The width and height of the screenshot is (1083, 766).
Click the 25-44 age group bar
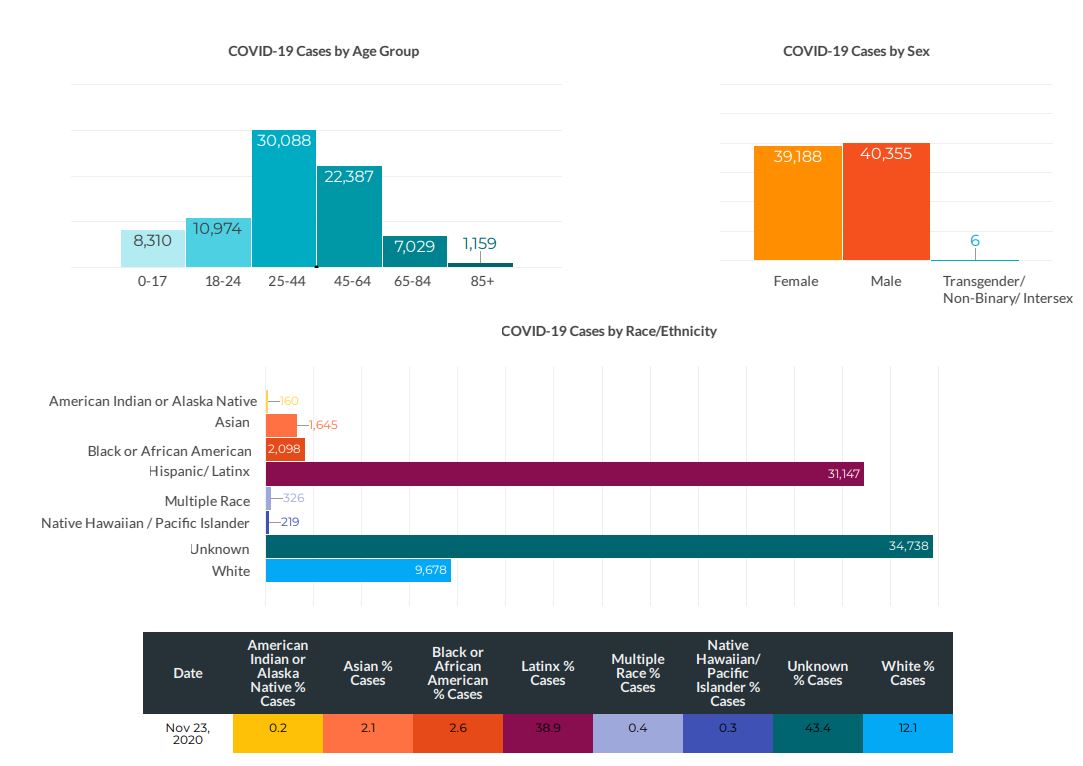(x=283, y=200)
